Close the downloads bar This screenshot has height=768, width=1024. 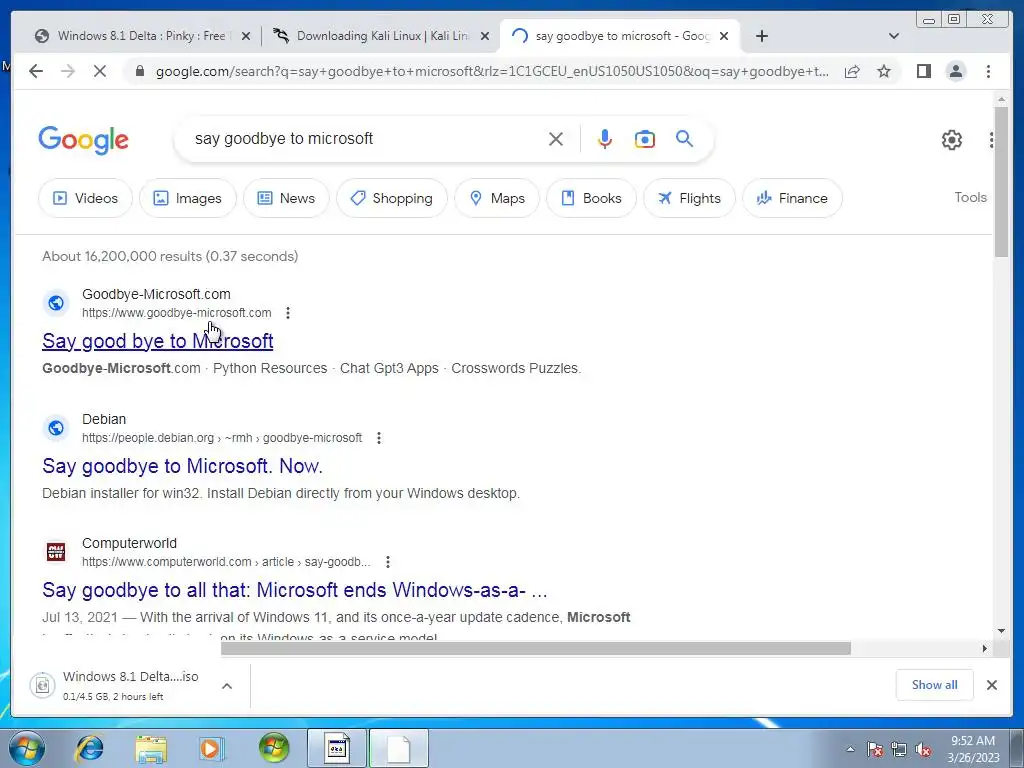(991, 685)
